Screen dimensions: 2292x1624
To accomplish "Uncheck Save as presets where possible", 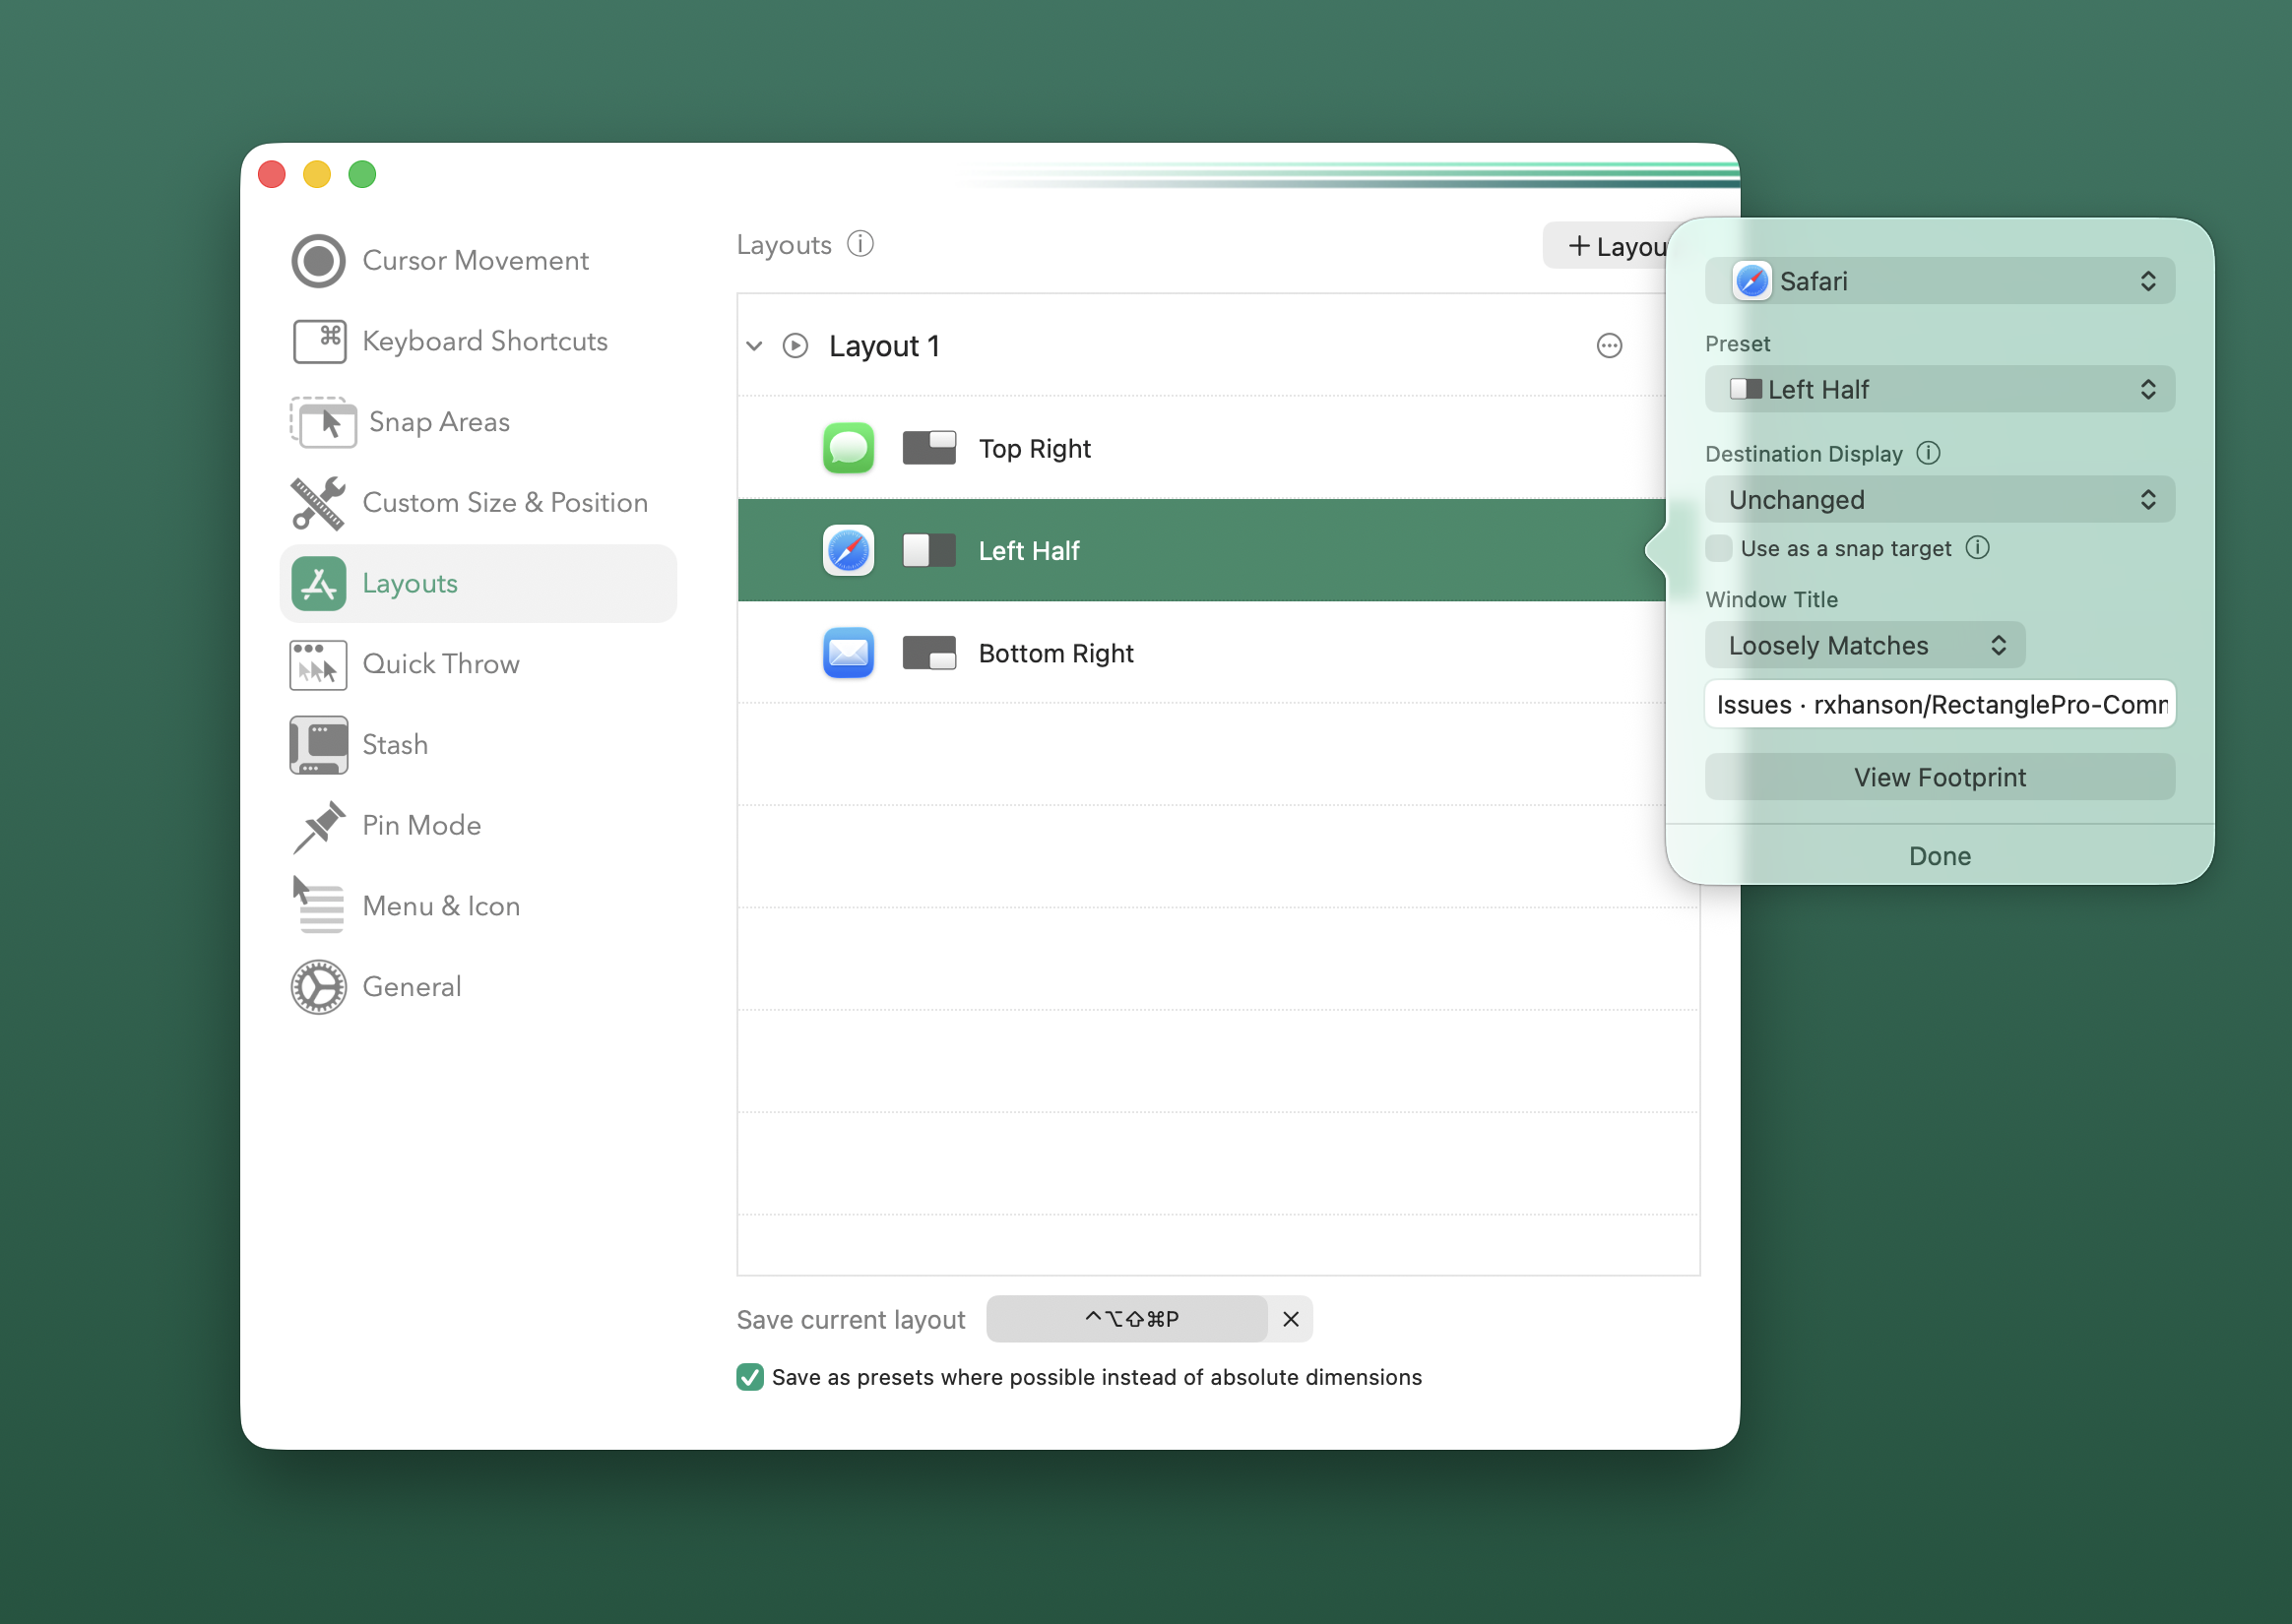I will [750, 1378].
